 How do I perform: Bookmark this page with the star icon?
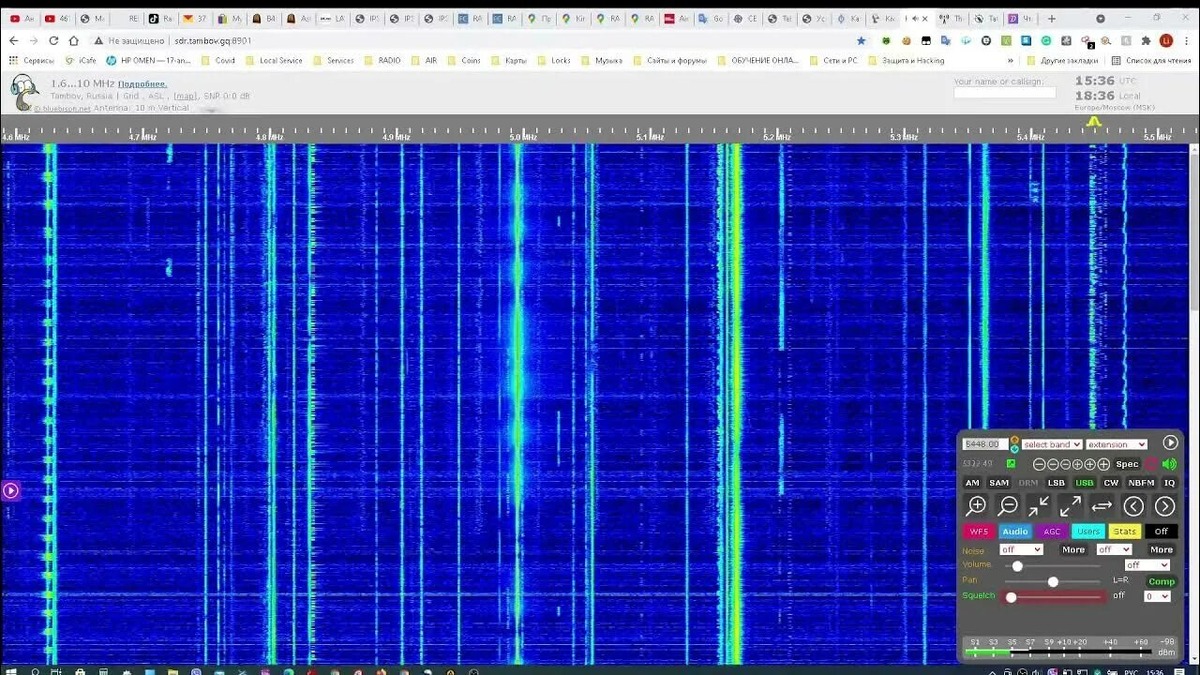(861, 41)
